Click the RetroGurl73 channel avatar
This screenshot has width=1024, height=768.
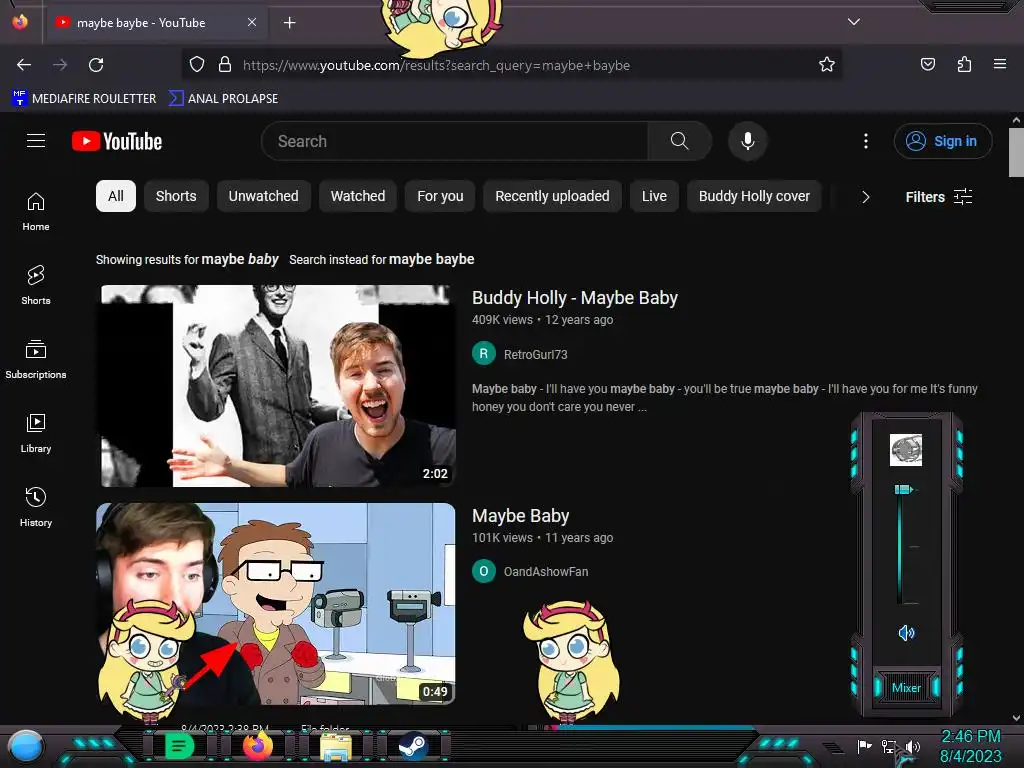coord(484,354)
